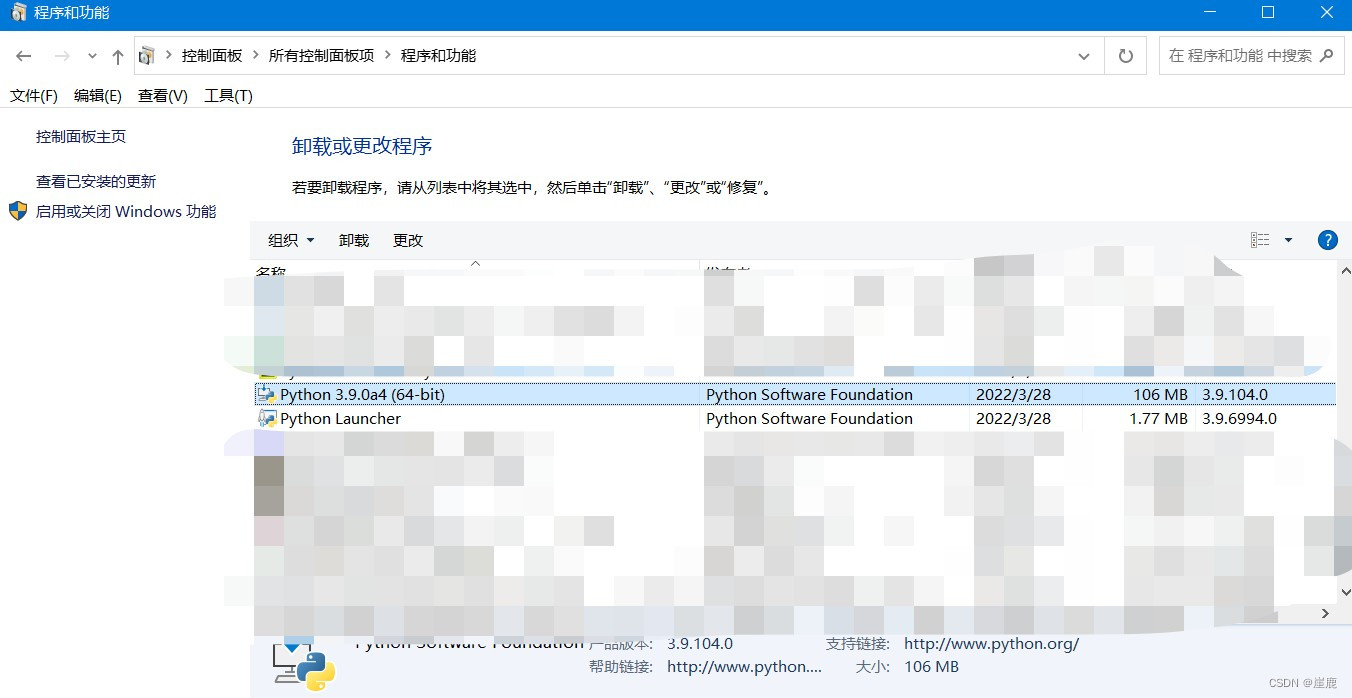Click the date cell in Python Launcher row
The height and width of the screenshot is (698, 1352).
(1013, 418)
